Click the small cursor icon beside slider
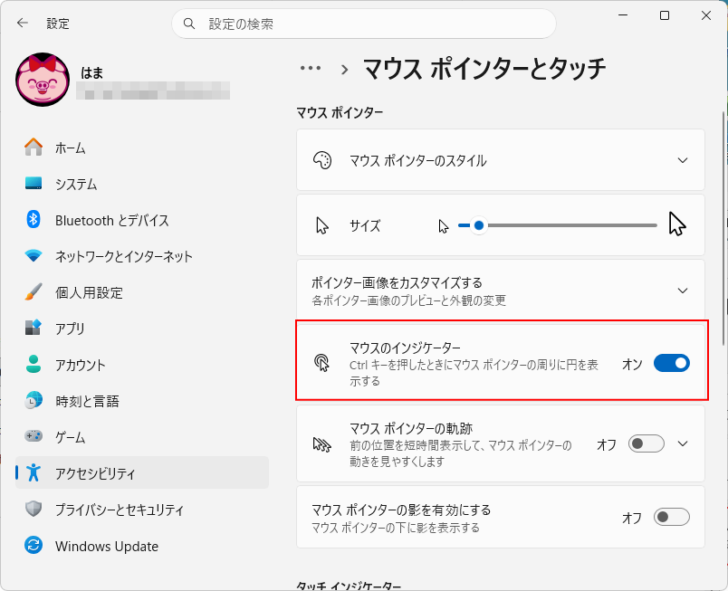The height and width of the screenshot is (591, 728). pyautogui.click(x=443, y=226)
